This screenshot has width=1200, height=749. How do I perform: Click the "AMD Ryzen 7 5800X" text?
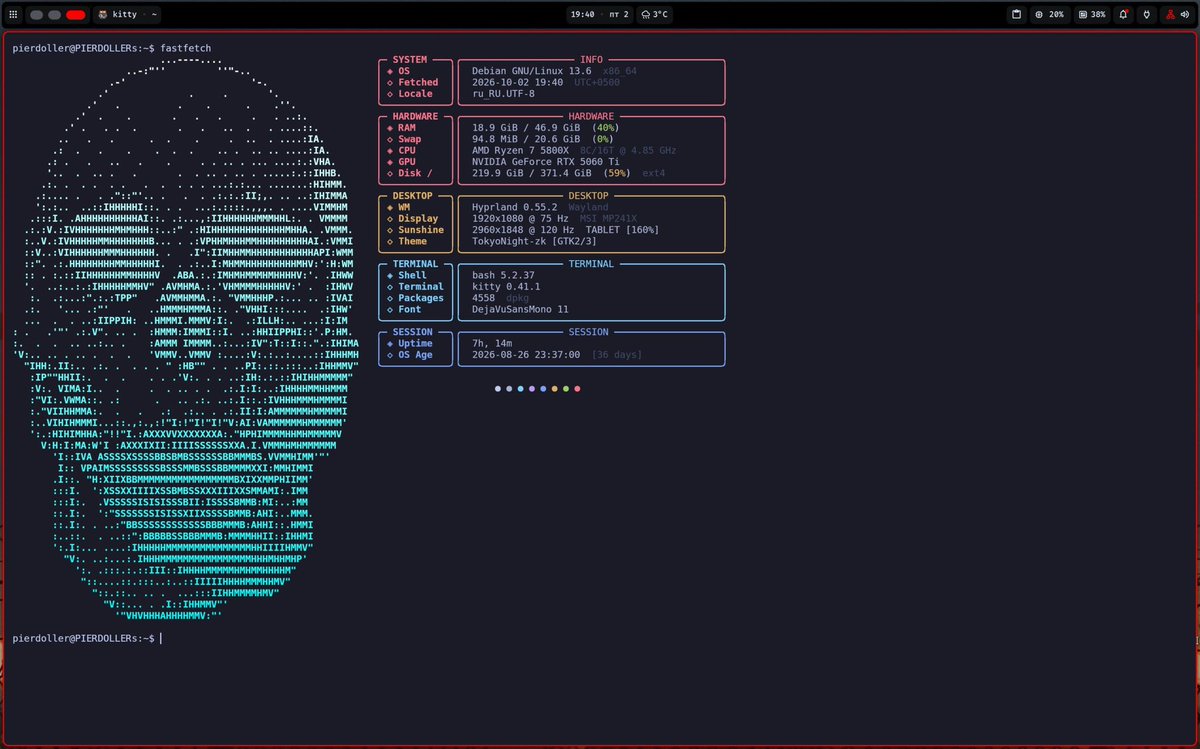[520, 151]
